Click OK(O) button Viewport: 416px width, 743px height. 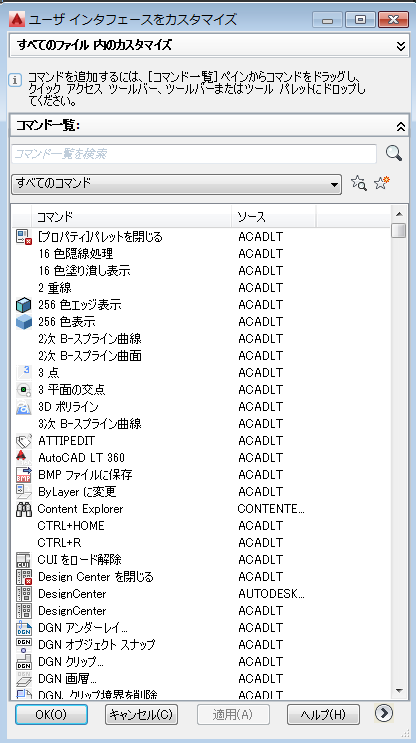pyautogui.click(x=51, y=715)
